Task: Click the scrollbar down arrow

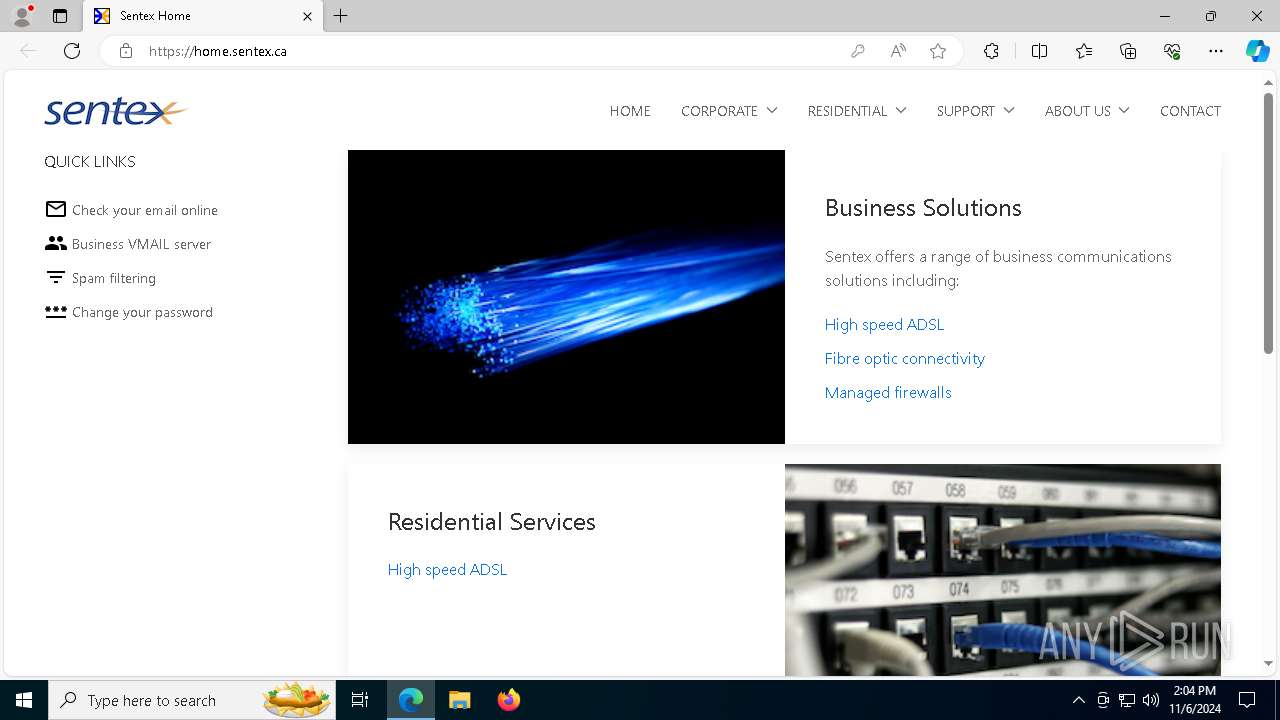Action: click(1268, 663)
